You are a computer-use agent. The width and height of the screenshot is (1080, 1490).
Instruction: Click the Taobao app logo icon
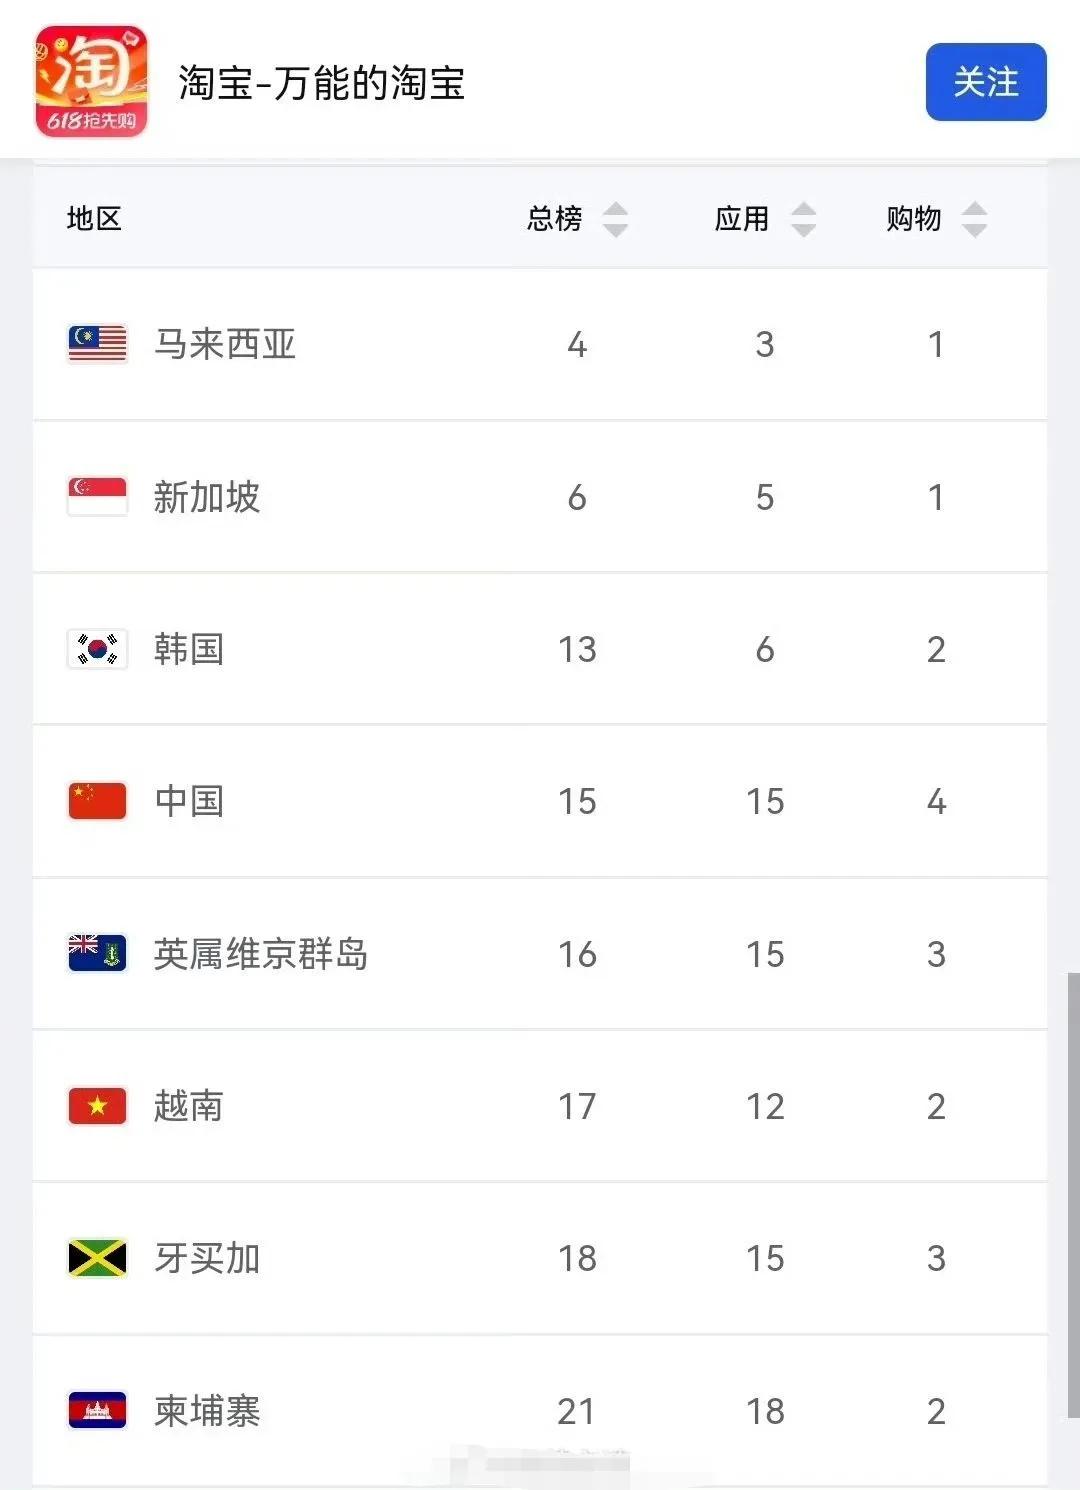point(91,81)
